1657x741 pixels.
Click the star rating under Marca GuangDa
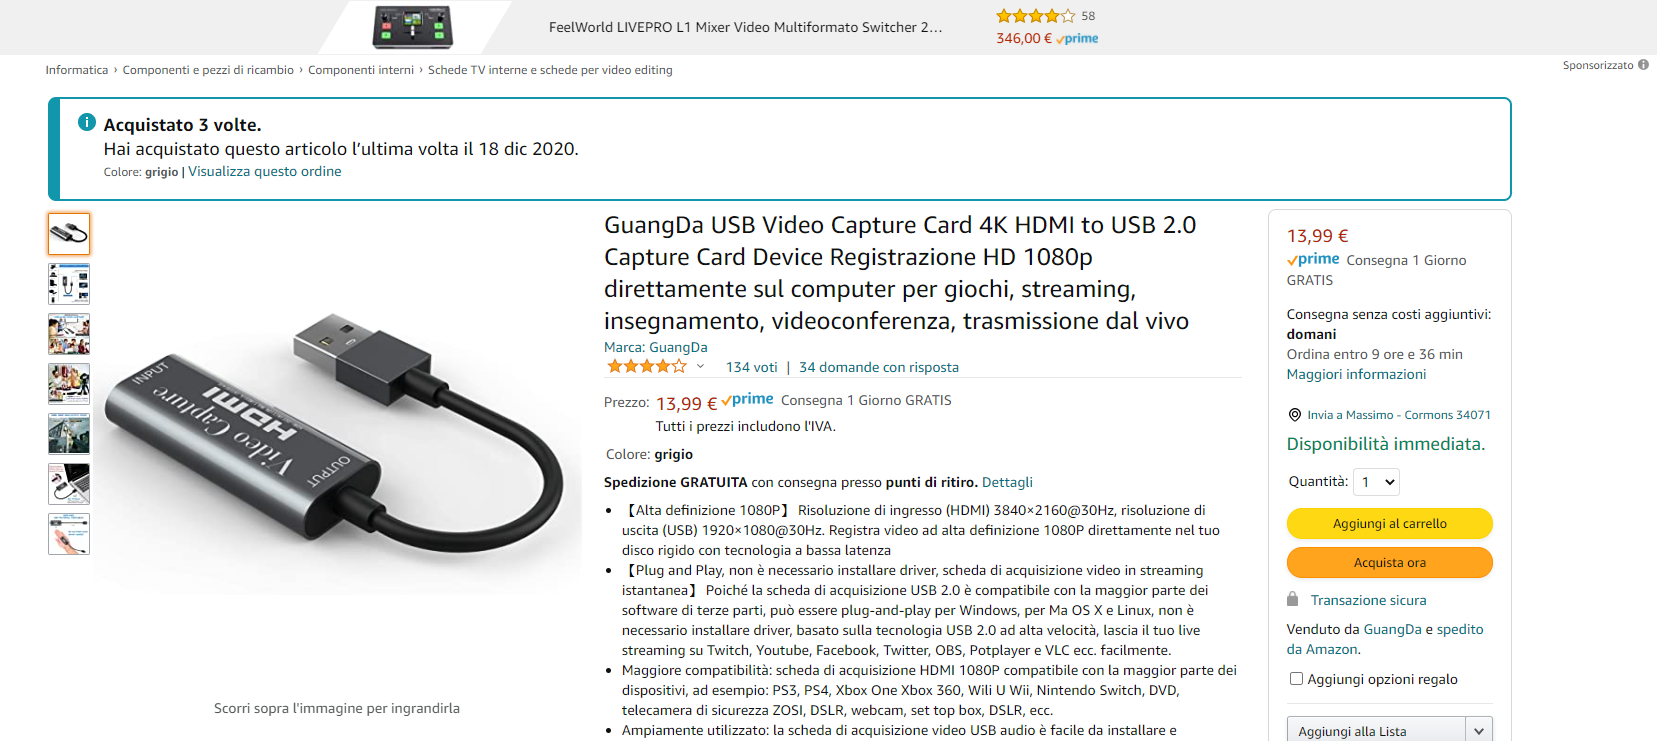pos(647,367)
